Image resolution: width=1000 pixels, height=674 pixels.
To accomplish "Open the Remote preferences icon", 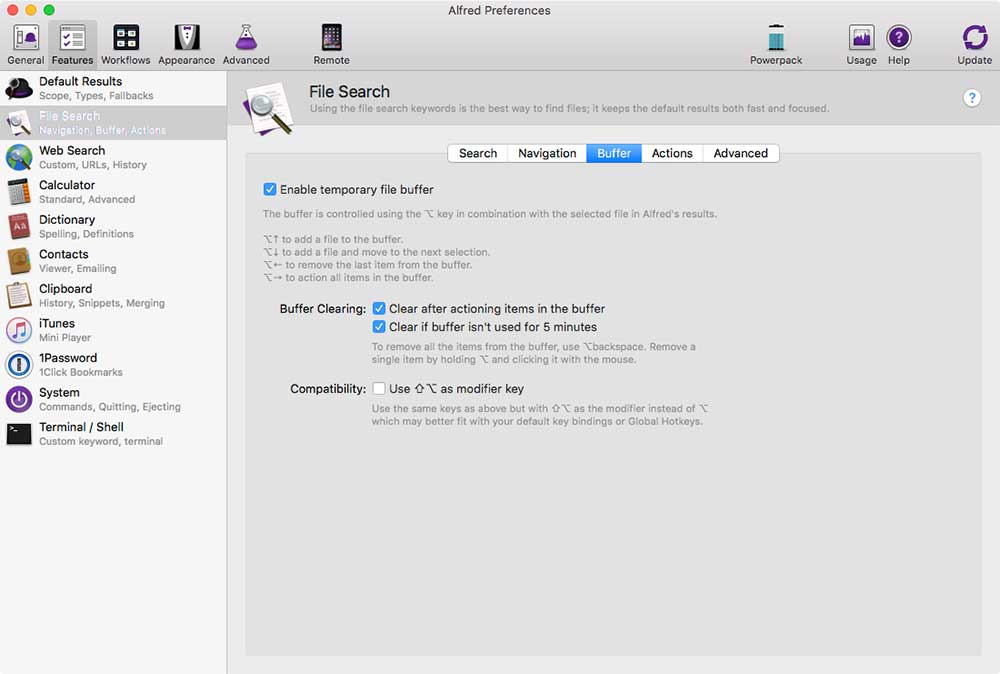I will (x=331, y=40).
